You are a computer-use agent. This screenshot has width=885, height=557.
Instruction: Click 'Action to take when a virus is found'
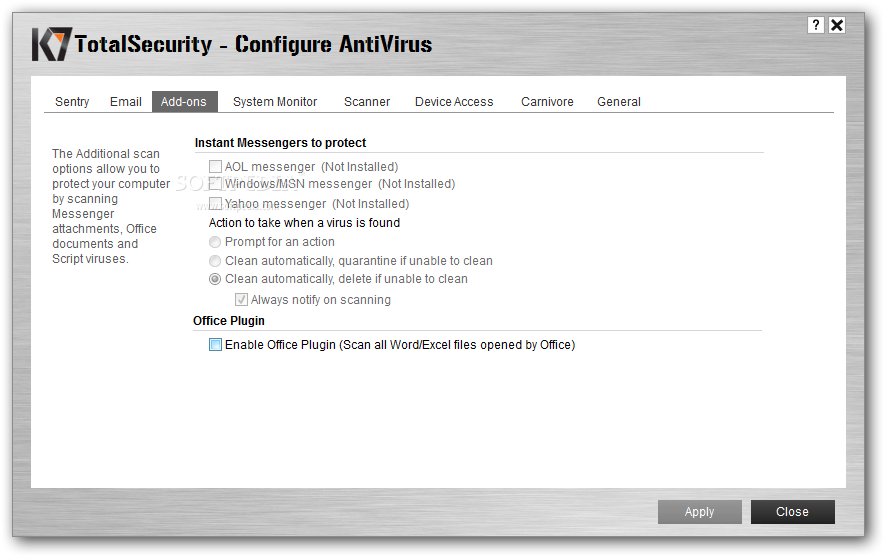tap(304, 223)
